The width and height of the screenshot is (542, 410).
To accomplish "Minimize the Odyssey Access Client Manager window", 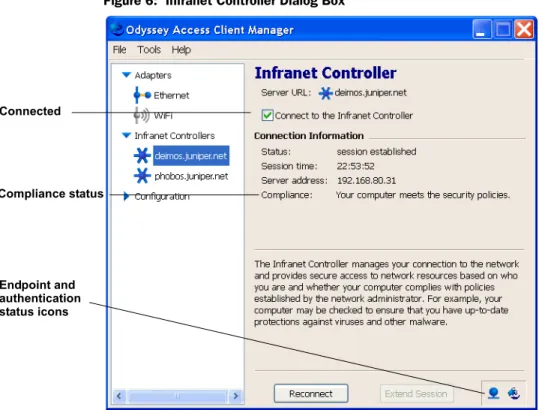I will [482, 29].
